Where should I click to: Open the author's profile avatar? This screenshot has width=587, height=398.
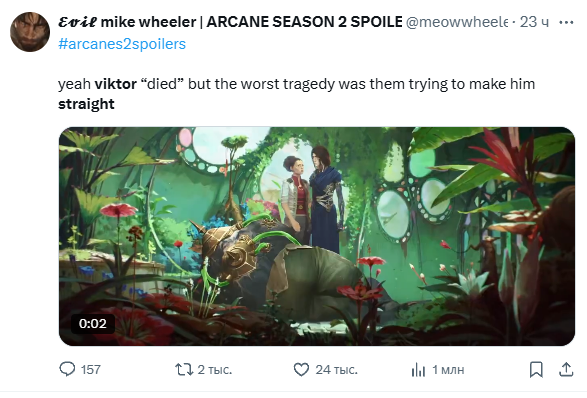click(30, 32)
